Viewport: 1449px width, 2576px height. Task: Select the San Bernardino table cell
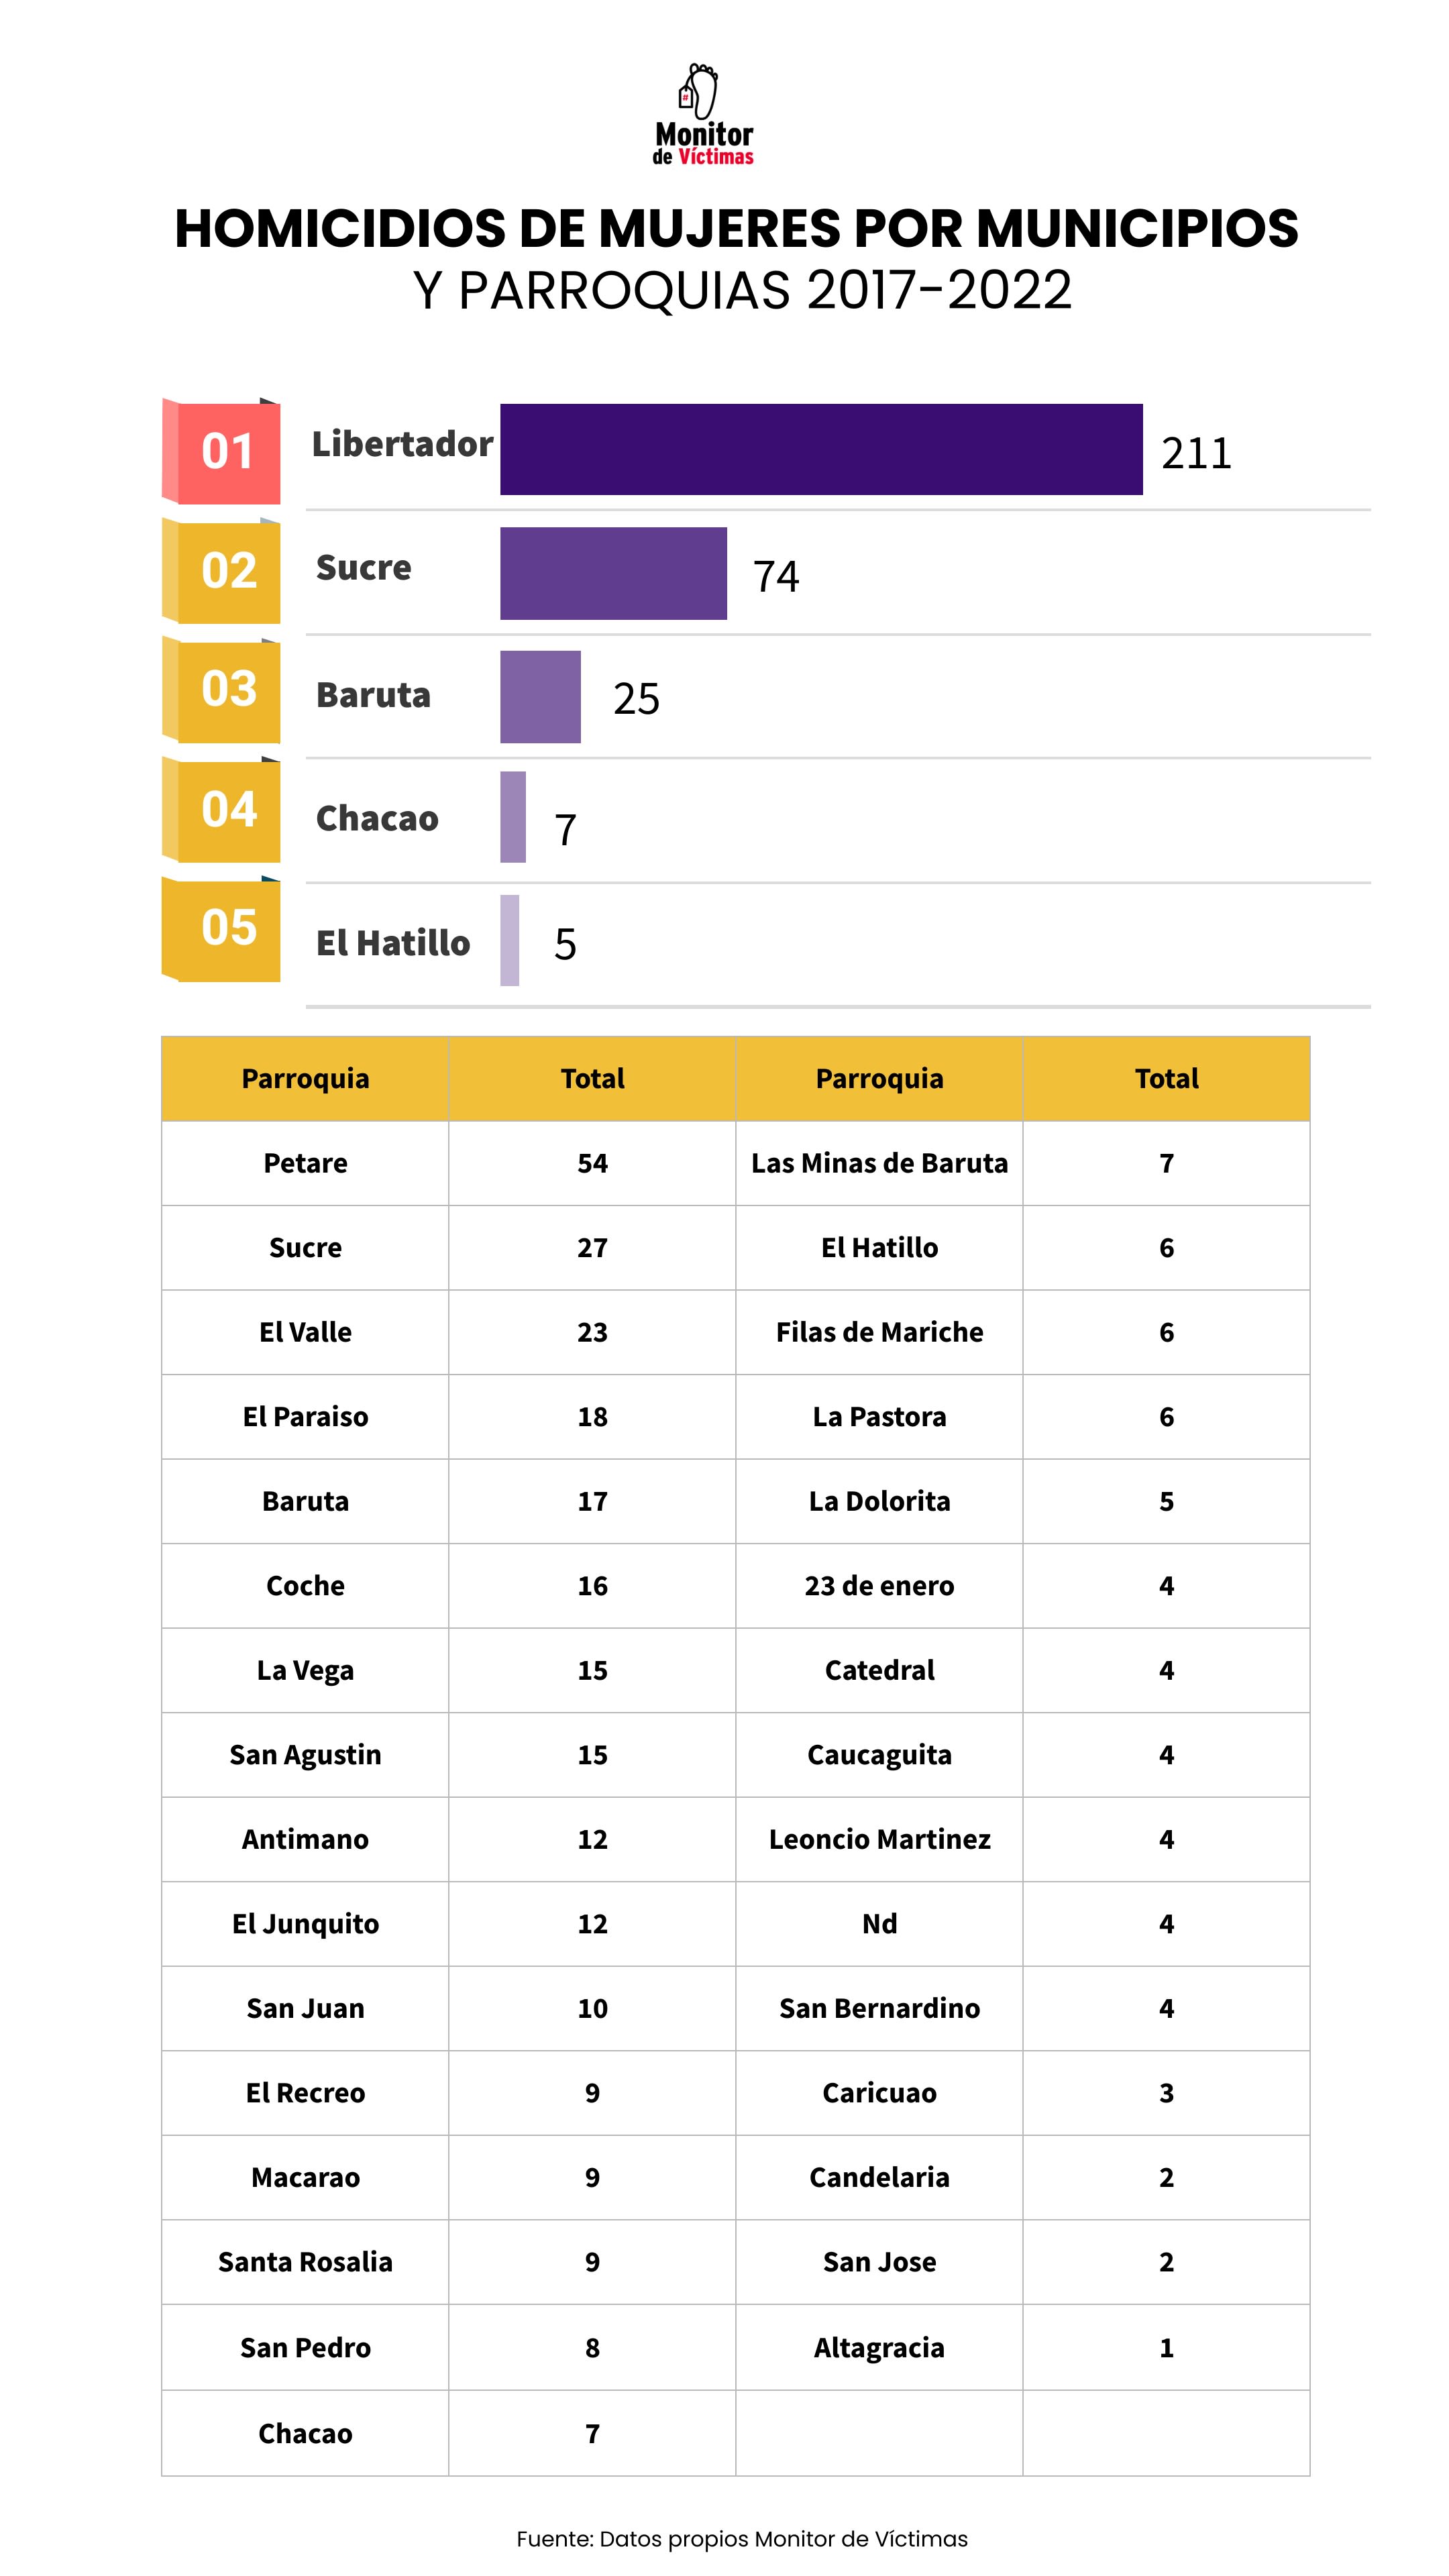coord(879,2008)
